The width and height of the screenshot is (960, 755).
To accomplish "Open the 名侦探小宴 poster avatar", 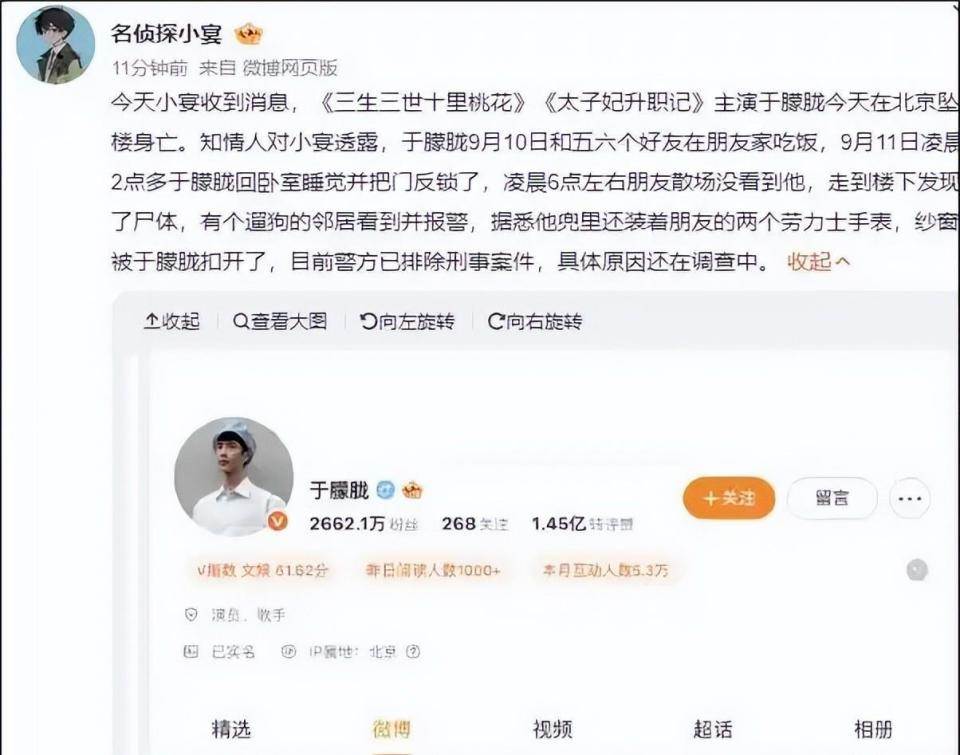I will click(56, 45).
